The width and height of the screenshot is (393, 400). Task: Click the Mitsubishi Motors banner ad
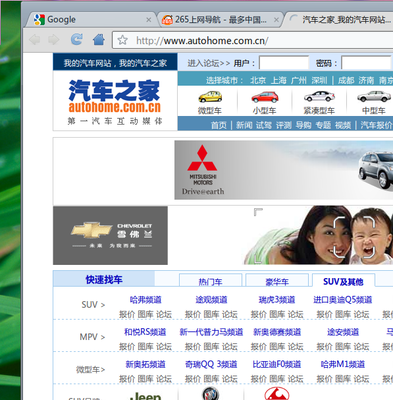pyautogui.click(x=284, y=170)
